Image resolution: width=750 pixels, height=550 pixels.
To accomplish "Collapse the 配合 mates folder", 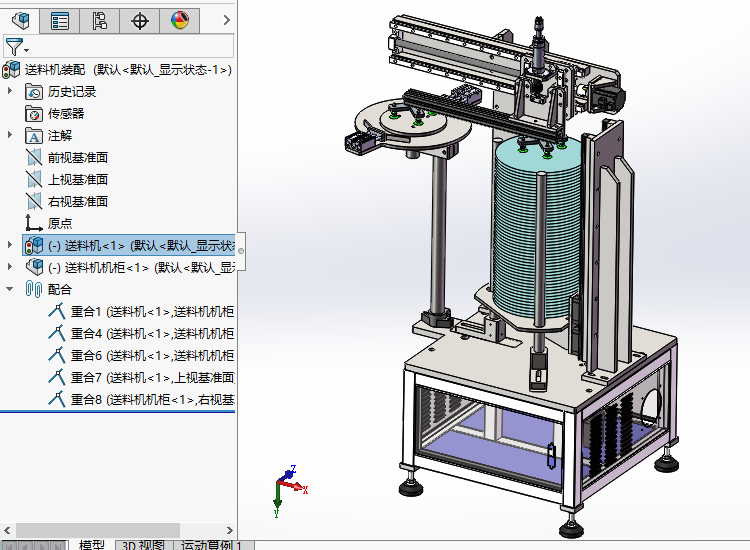I will tap(10, 289).
